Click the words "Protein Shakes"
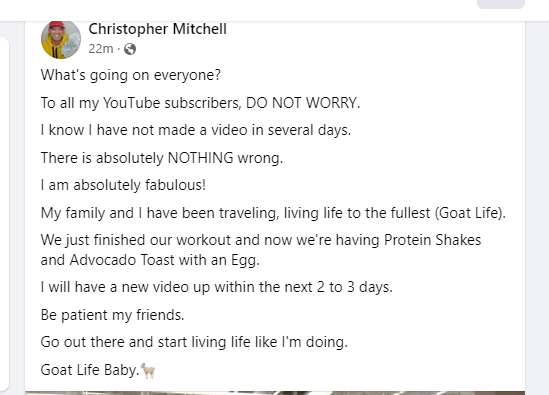This screenshot has height=395, width=549. [432, 240]
